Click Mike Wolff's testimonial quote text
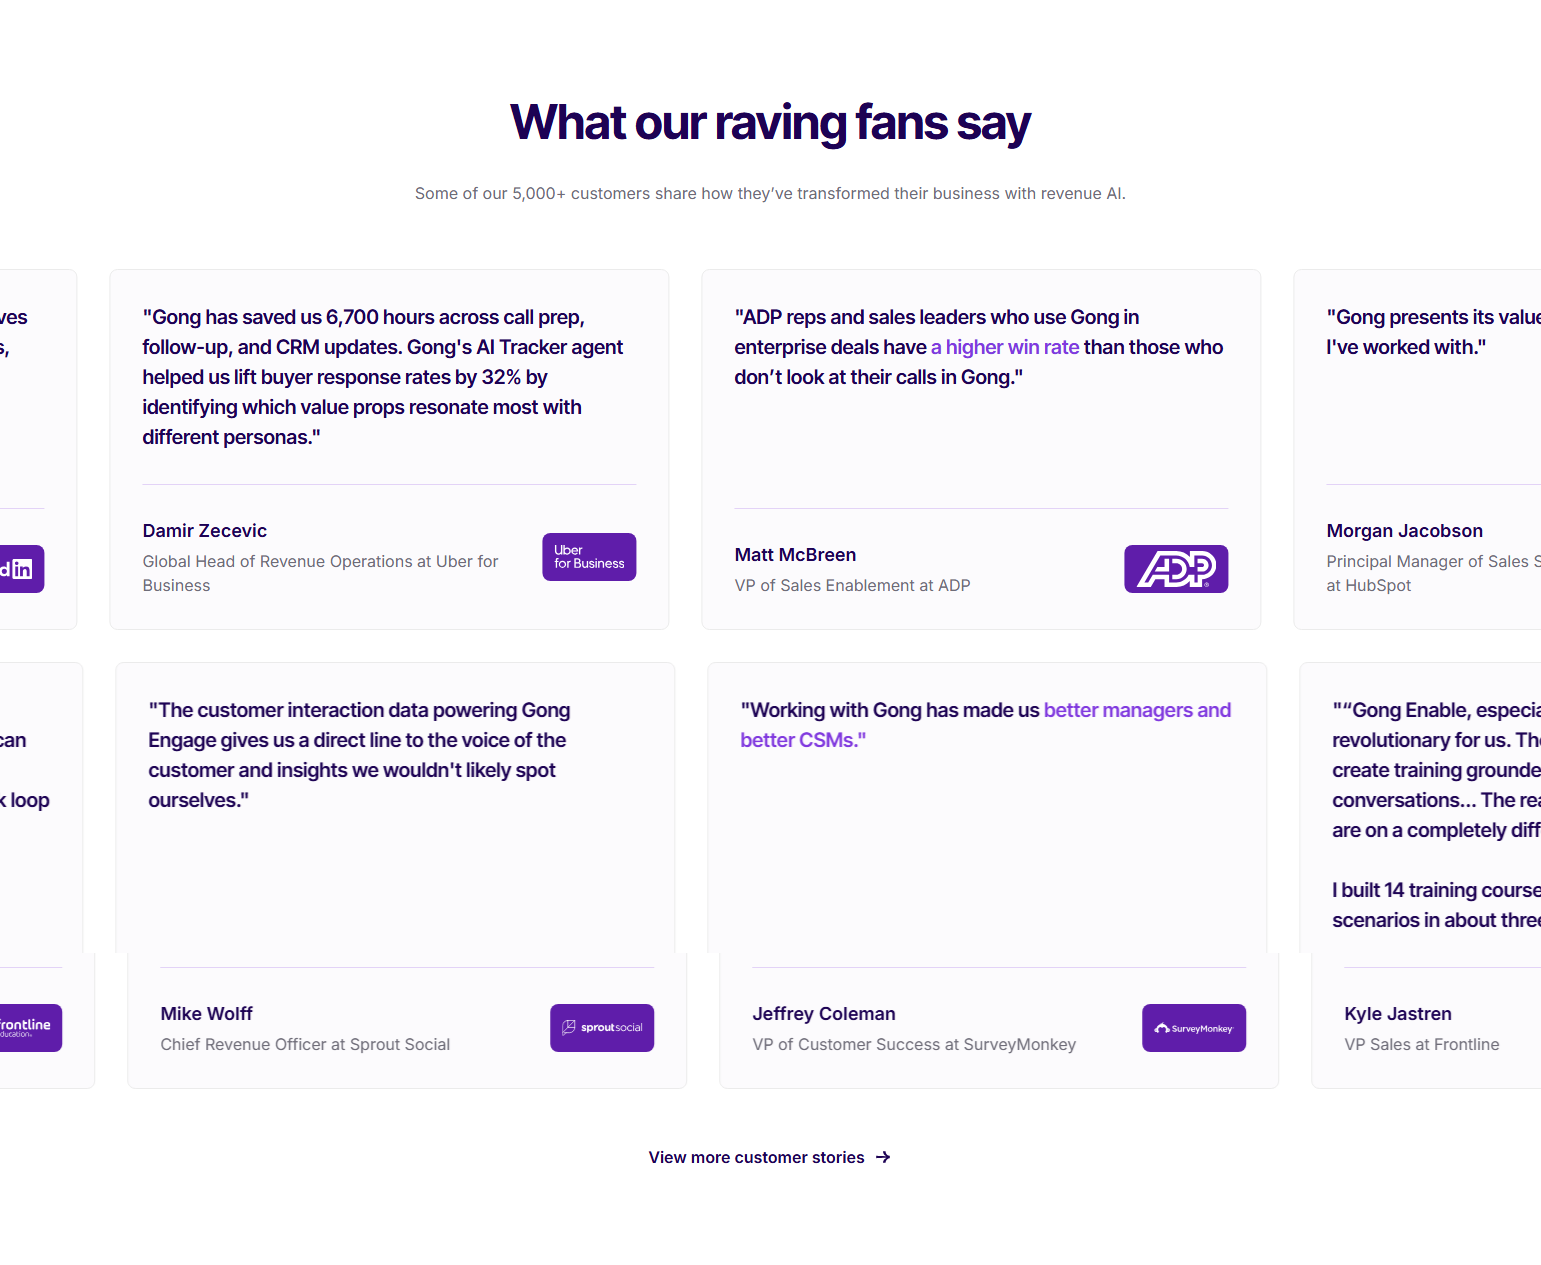The image size is (1541, 1265). 358,755
